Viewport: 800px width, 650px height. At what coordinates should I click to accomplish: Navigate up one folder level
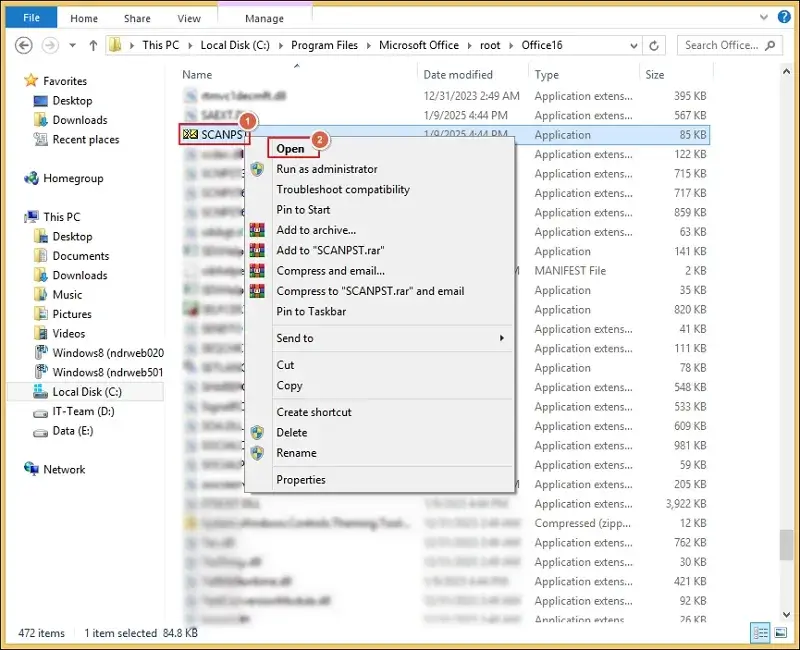coord(92,45)
